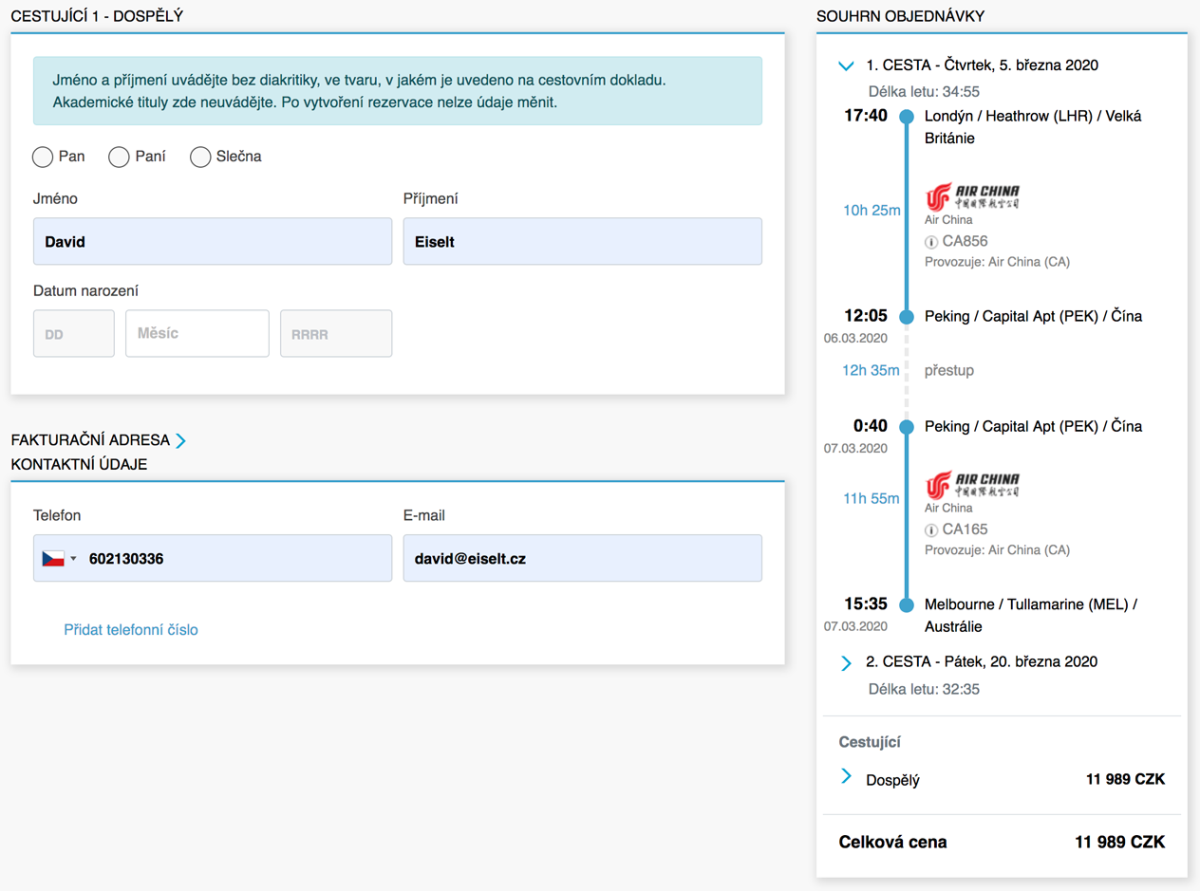
Task: Click the Air China logo for flight CA856
Action: tap(972, 196)
